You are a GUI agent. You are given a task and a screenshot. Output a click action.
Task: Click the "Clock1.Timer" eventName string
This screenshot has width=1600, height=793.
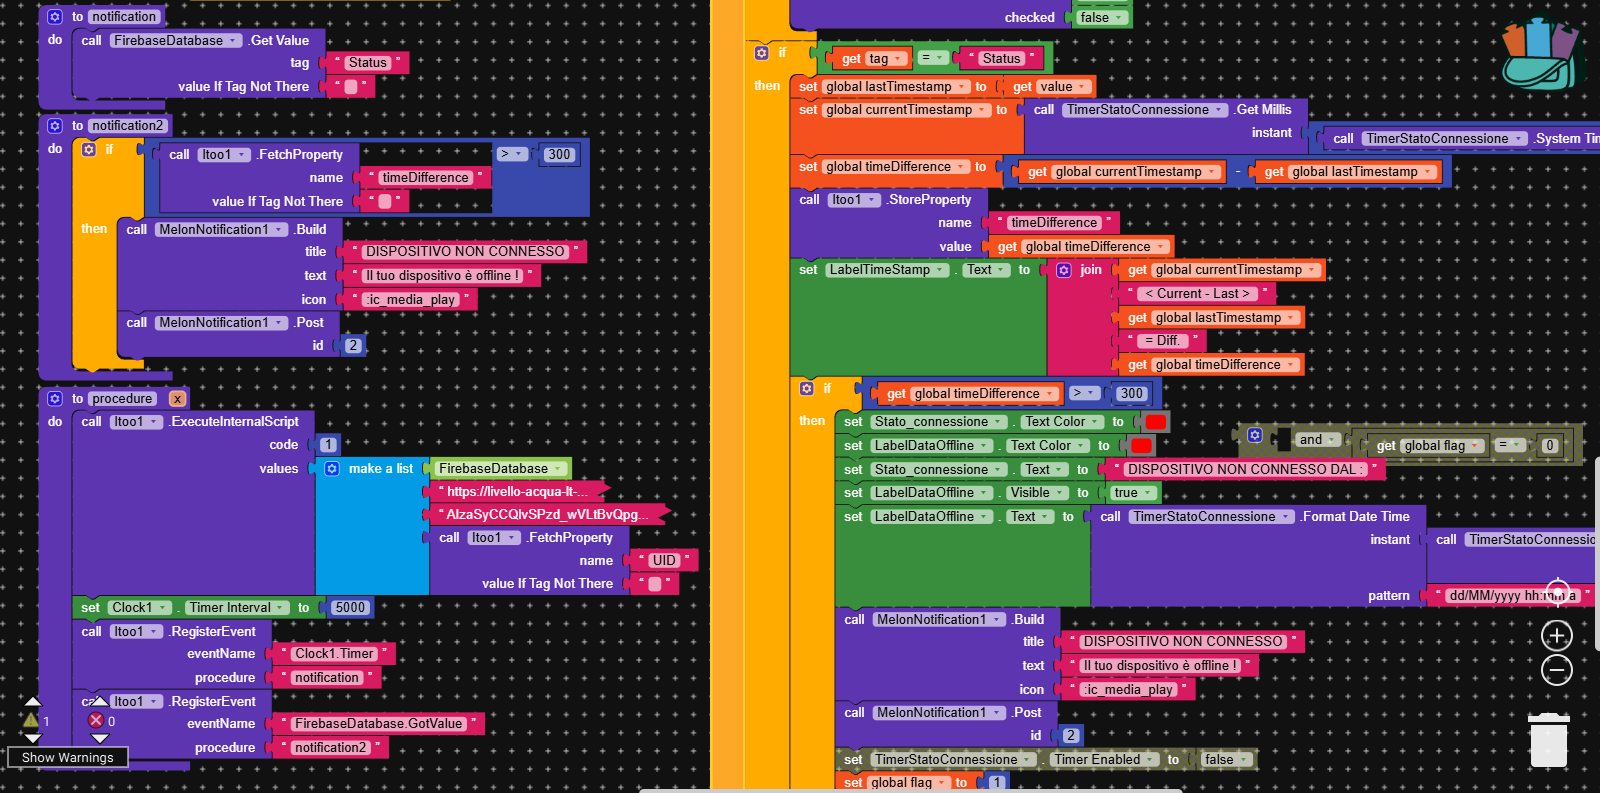point(334,654)
